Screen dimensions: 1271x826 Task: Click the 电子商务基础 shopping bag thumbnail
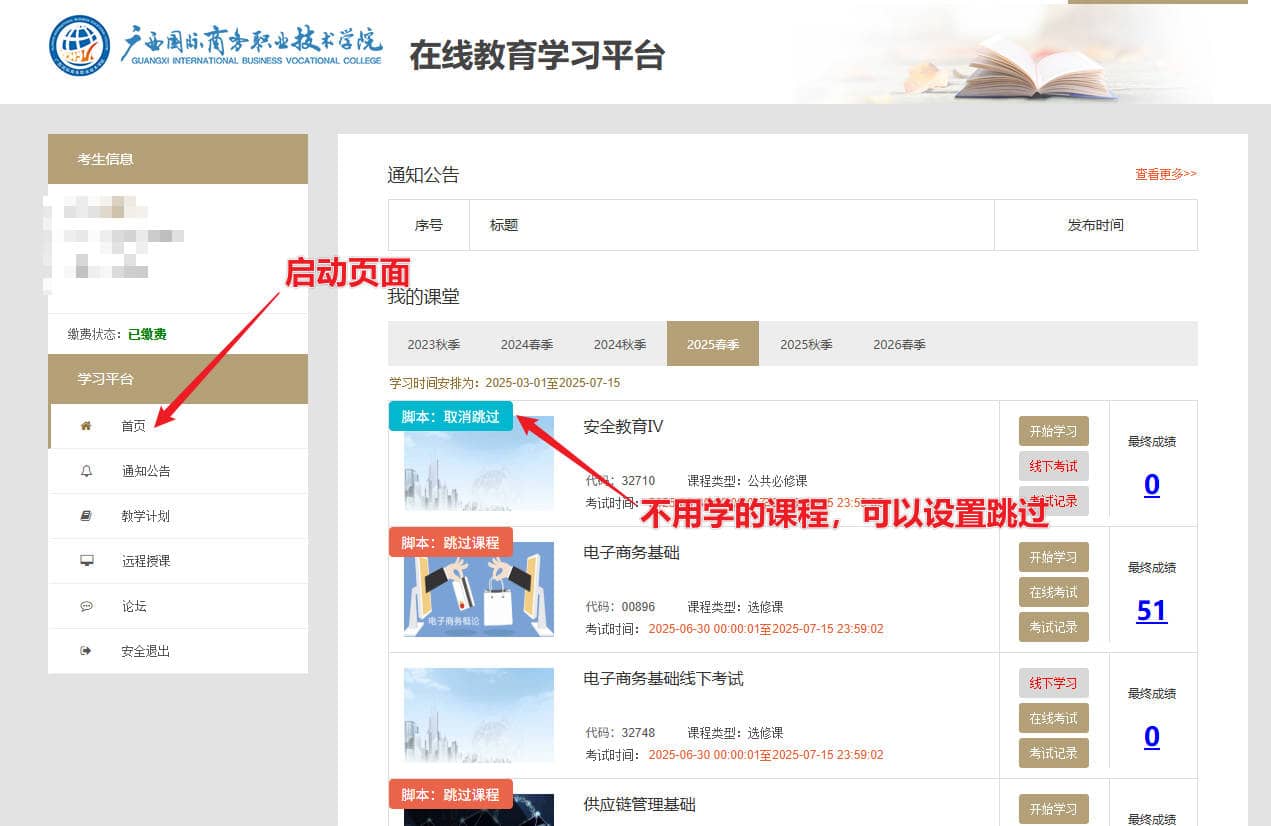[479, 592]
